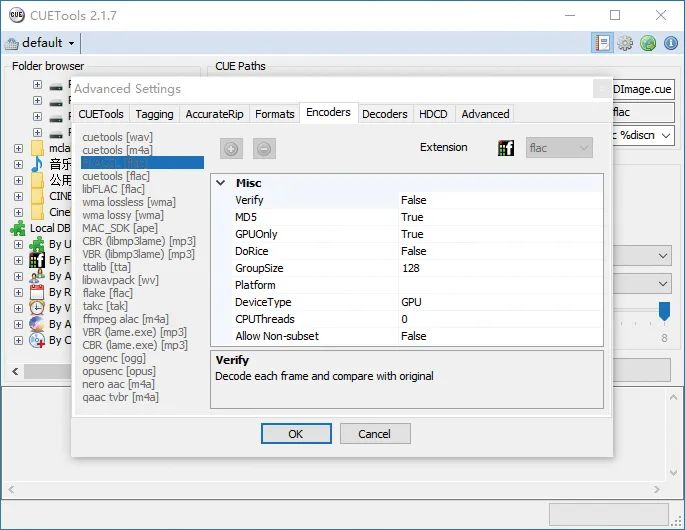Select the Encoders tab

tap(328, 113)
